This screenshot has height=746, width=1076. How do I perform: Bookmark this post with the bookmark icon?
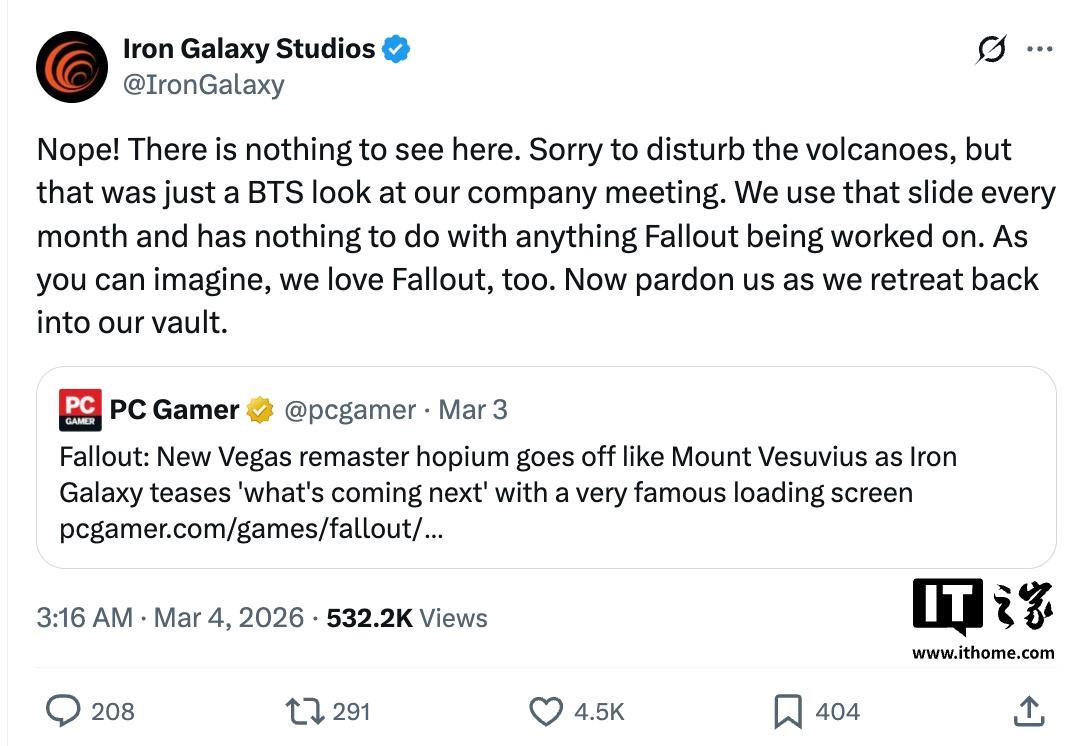tap(788, 711)
